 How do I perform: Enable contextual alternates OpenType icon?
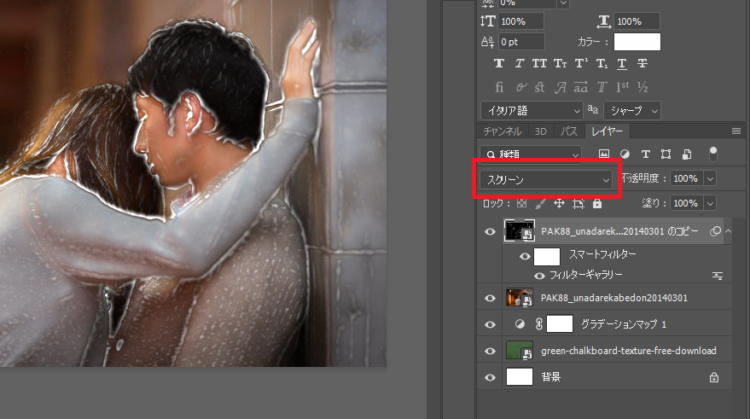pyautogui.click(x=521, y=87)
